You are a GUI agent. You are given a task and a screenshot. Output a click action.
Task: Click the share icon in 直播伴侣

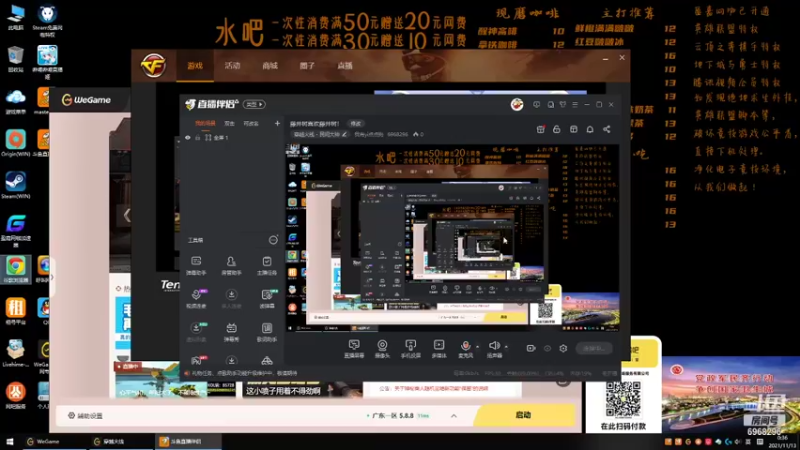[607, 130]
